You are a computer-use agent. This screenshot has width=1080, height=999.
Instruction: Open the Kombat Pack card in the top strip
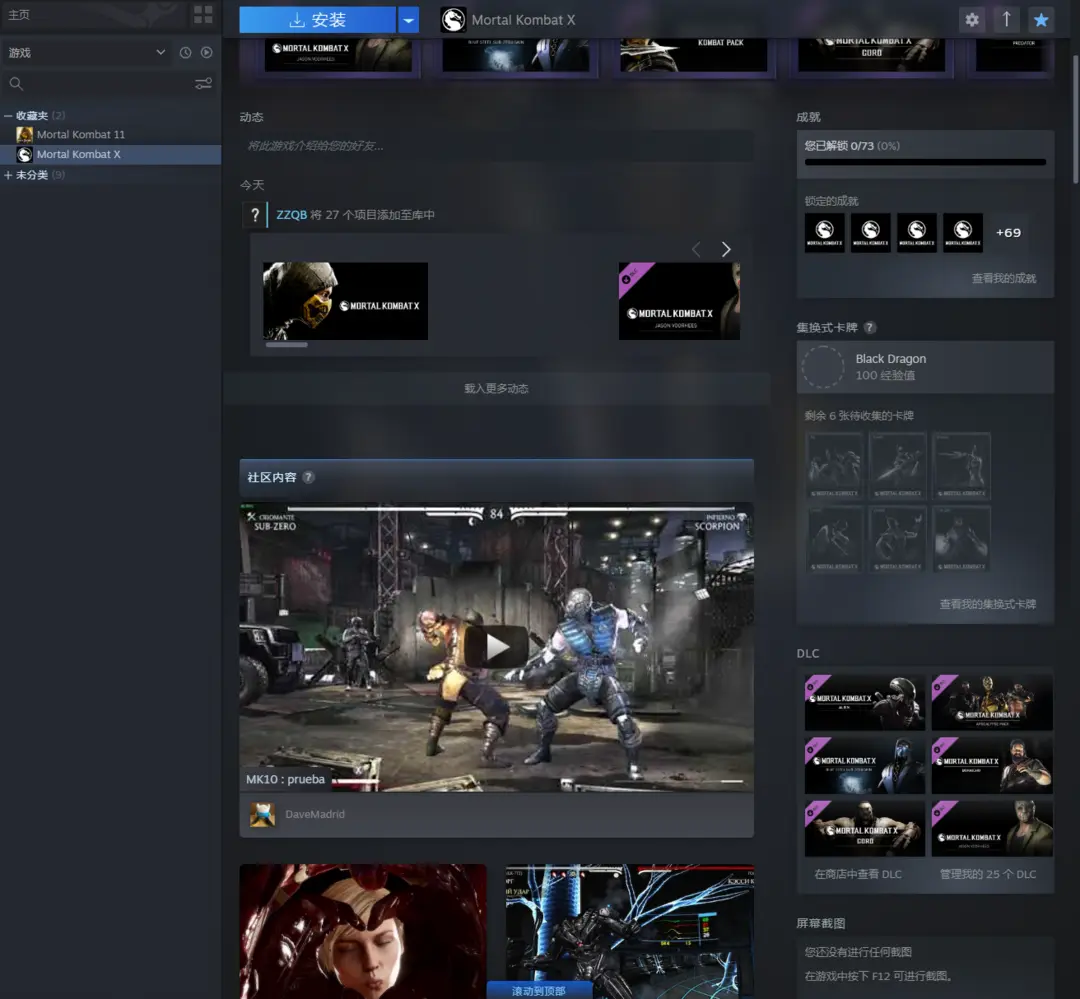(x=694, y=55)
